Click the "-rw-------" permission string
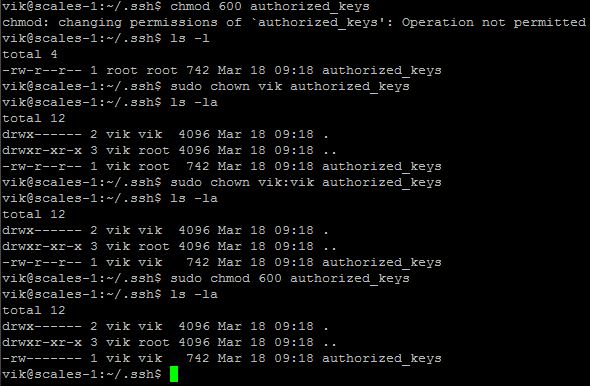The image size is (590, 386). pyautogui.click(x=42, y=358)
